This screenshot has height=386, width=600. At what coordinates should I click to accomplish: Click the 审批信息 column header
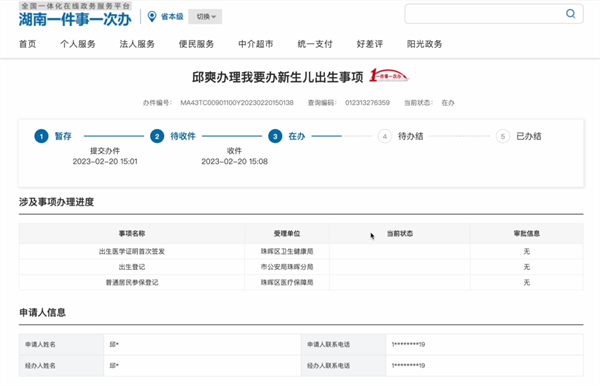(x=527, y=233)
